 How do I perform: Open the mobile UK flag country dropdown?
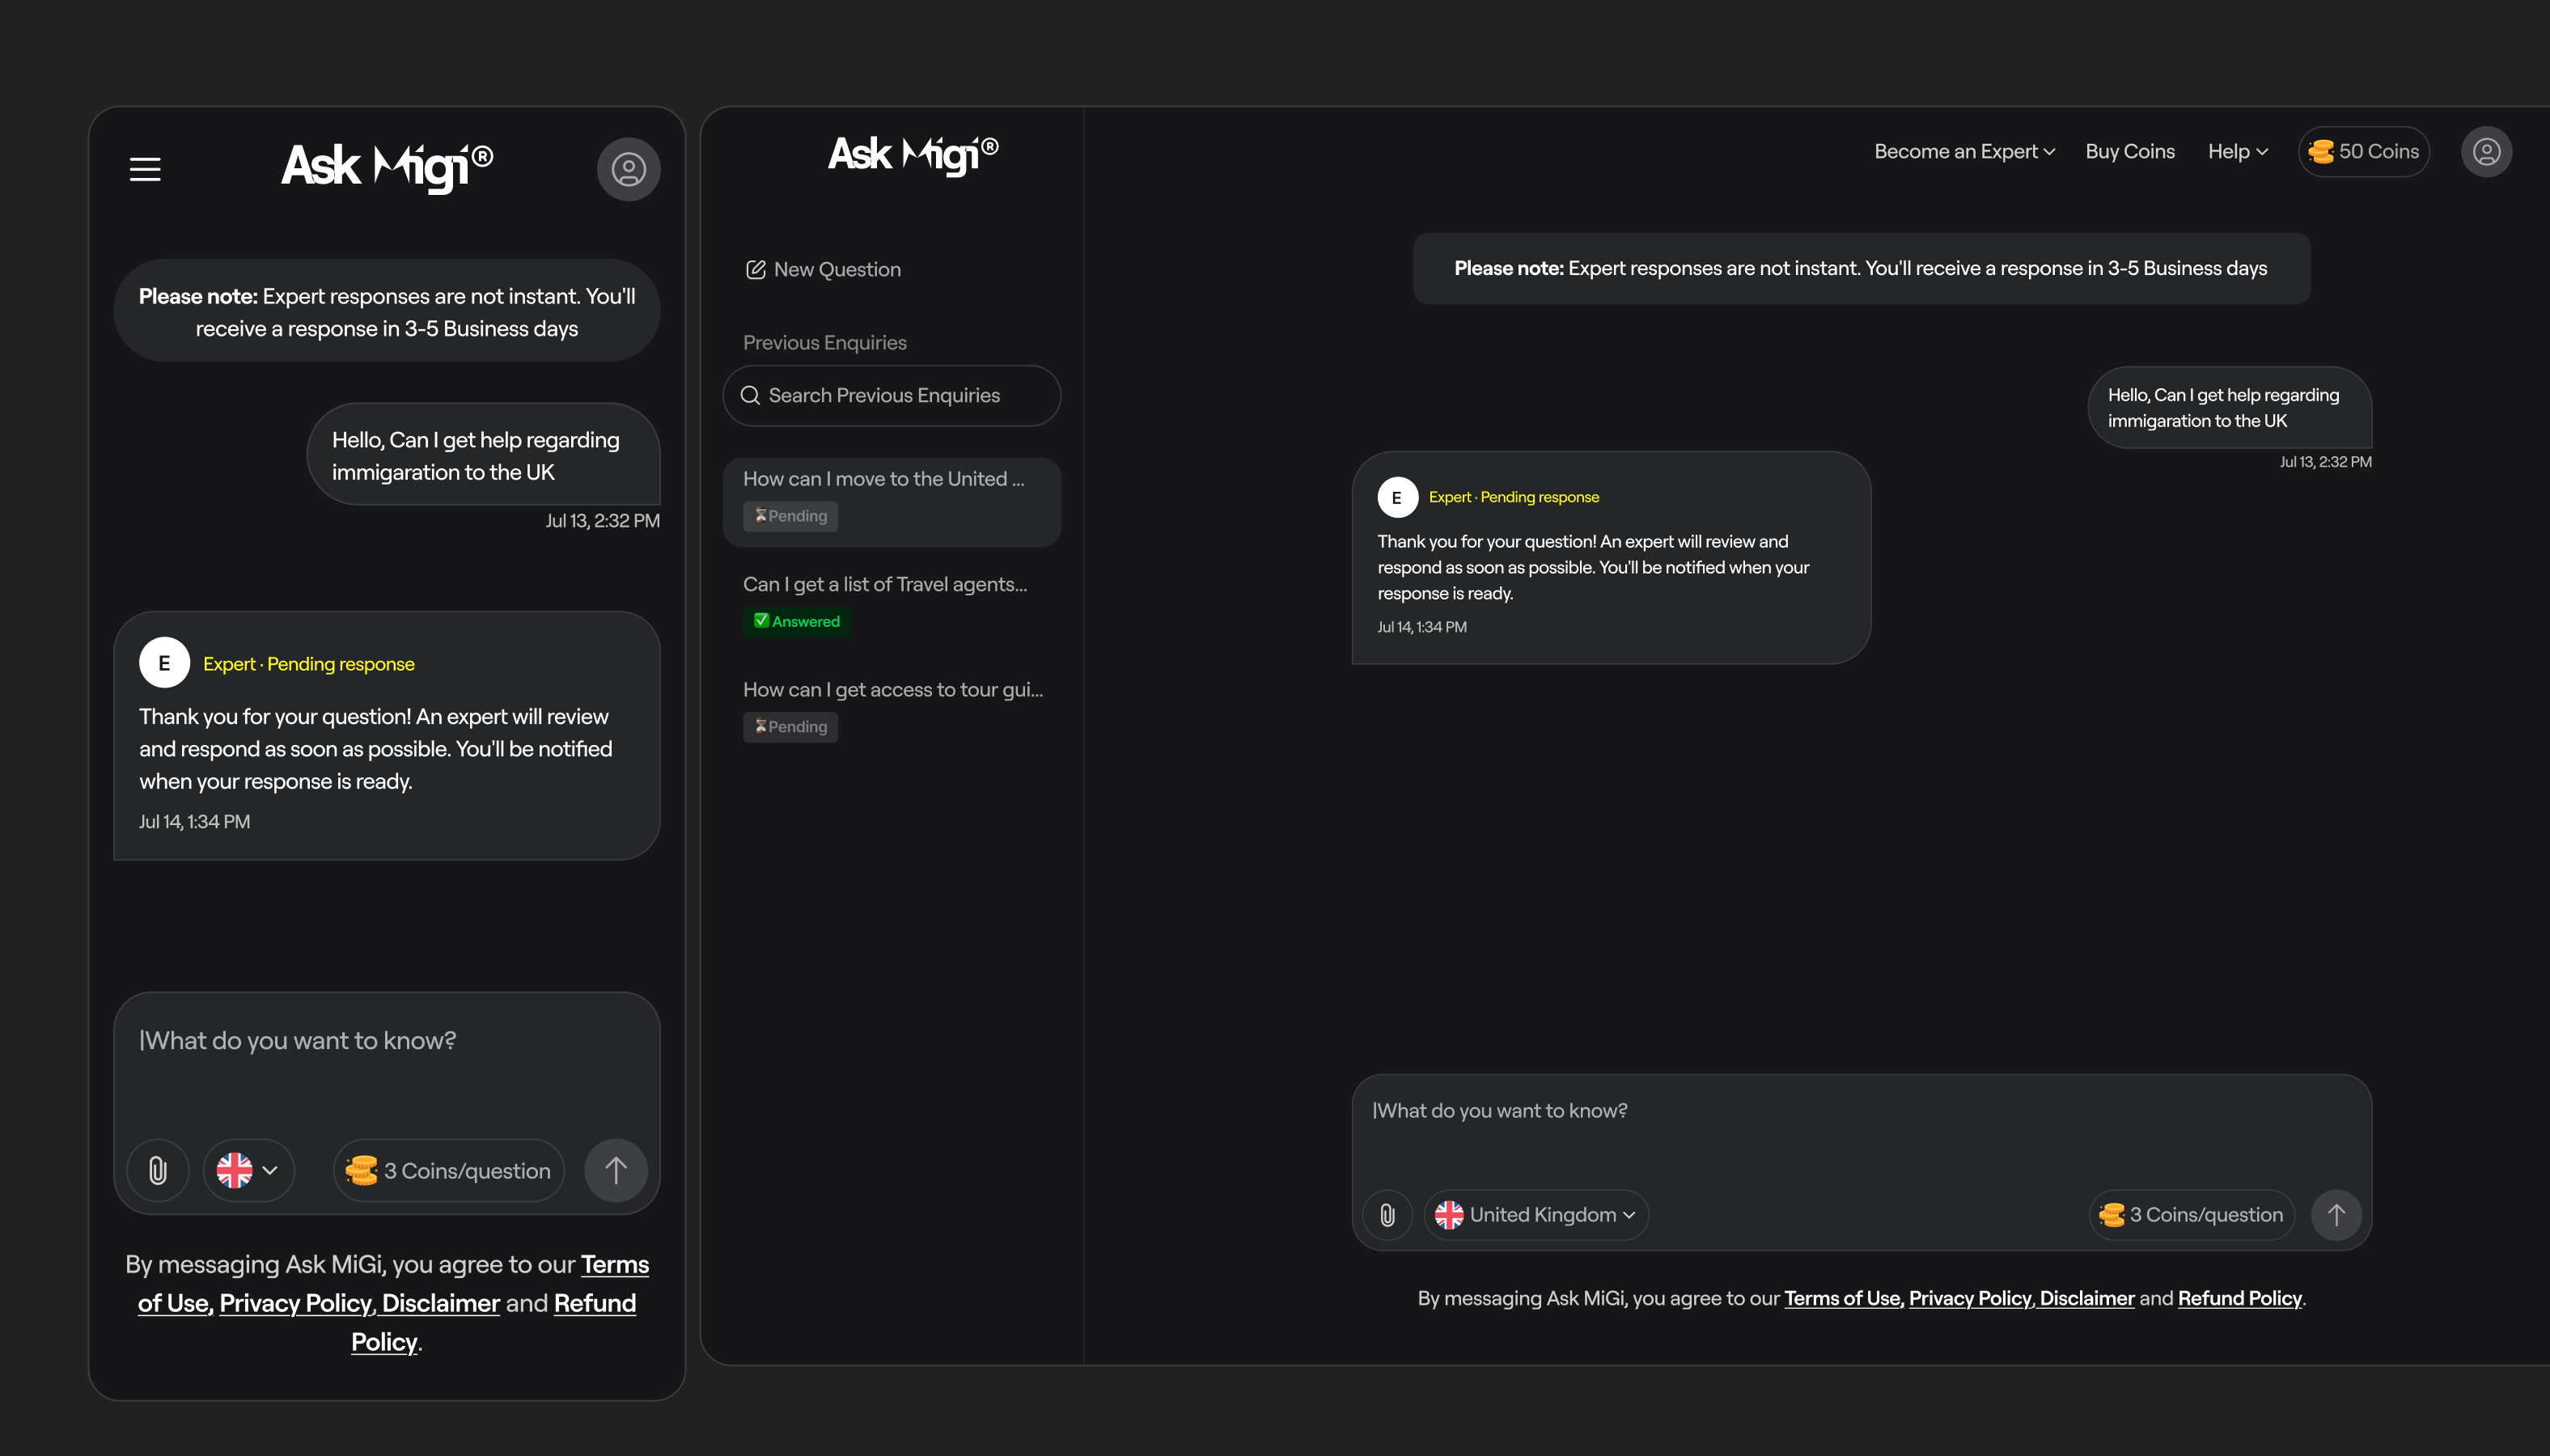pos(248,1170)
